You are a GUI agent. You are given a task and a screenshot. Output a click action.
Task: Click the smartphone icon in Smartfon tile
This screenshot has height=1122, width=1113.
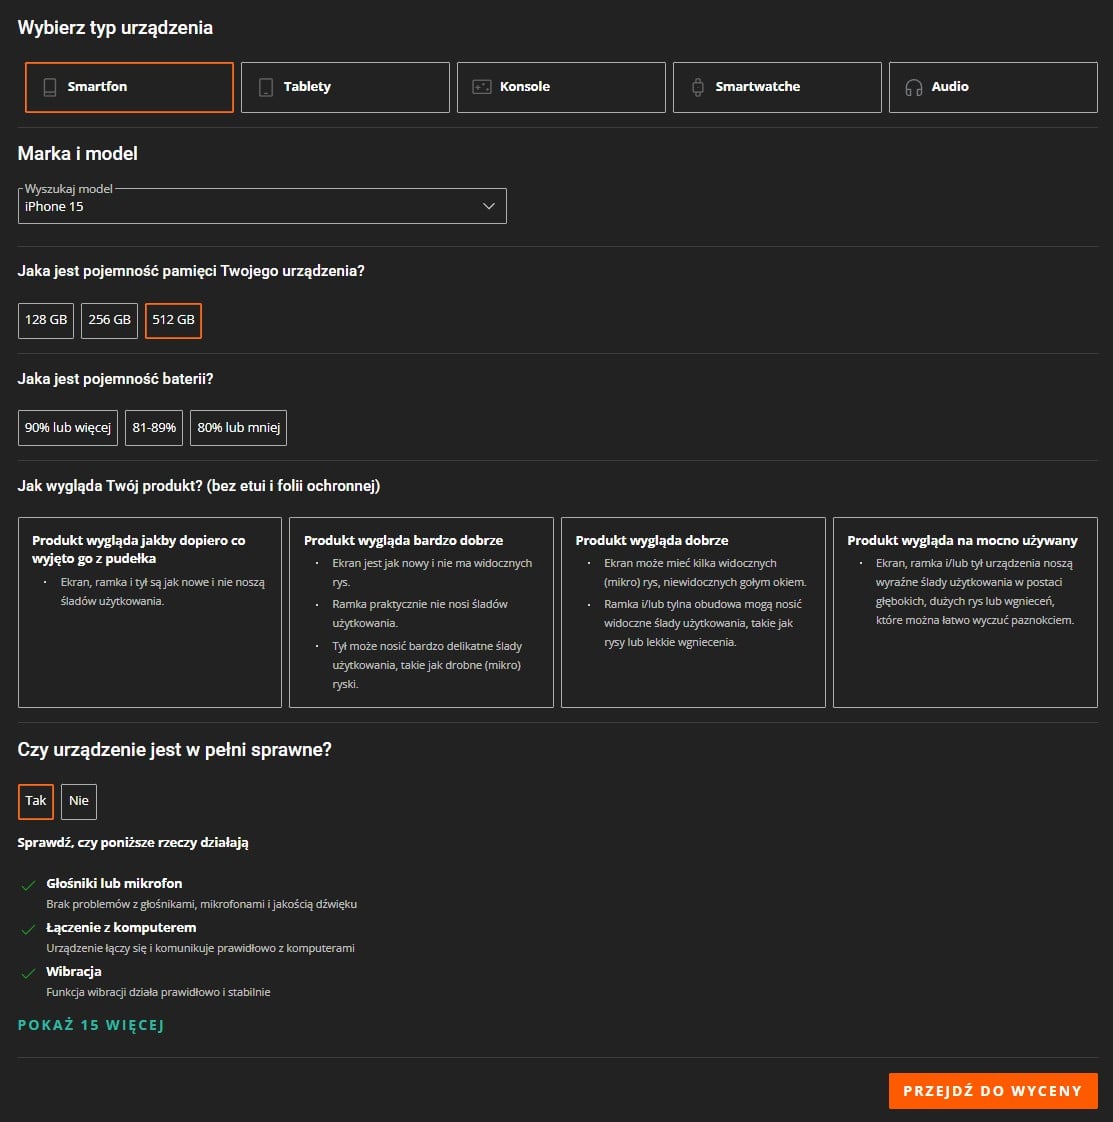(x=49, y=87)
